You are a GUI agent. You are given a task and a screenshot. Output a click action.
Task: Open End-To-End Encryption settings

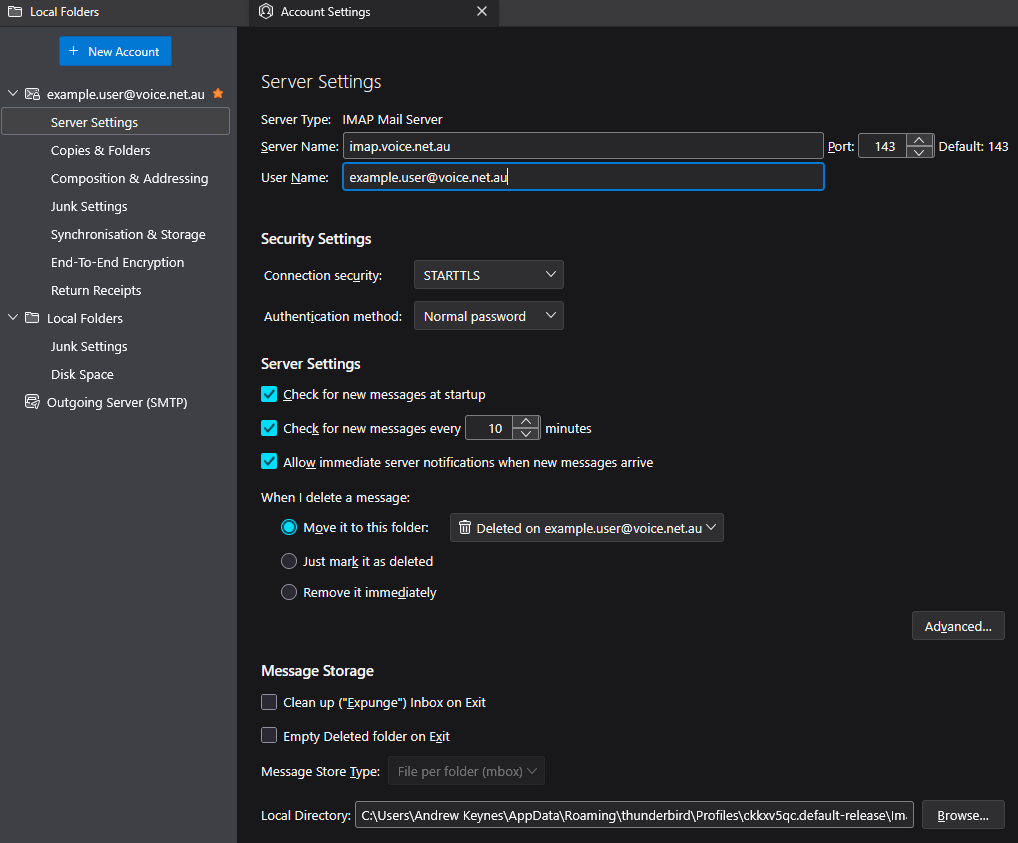point(117,263)
